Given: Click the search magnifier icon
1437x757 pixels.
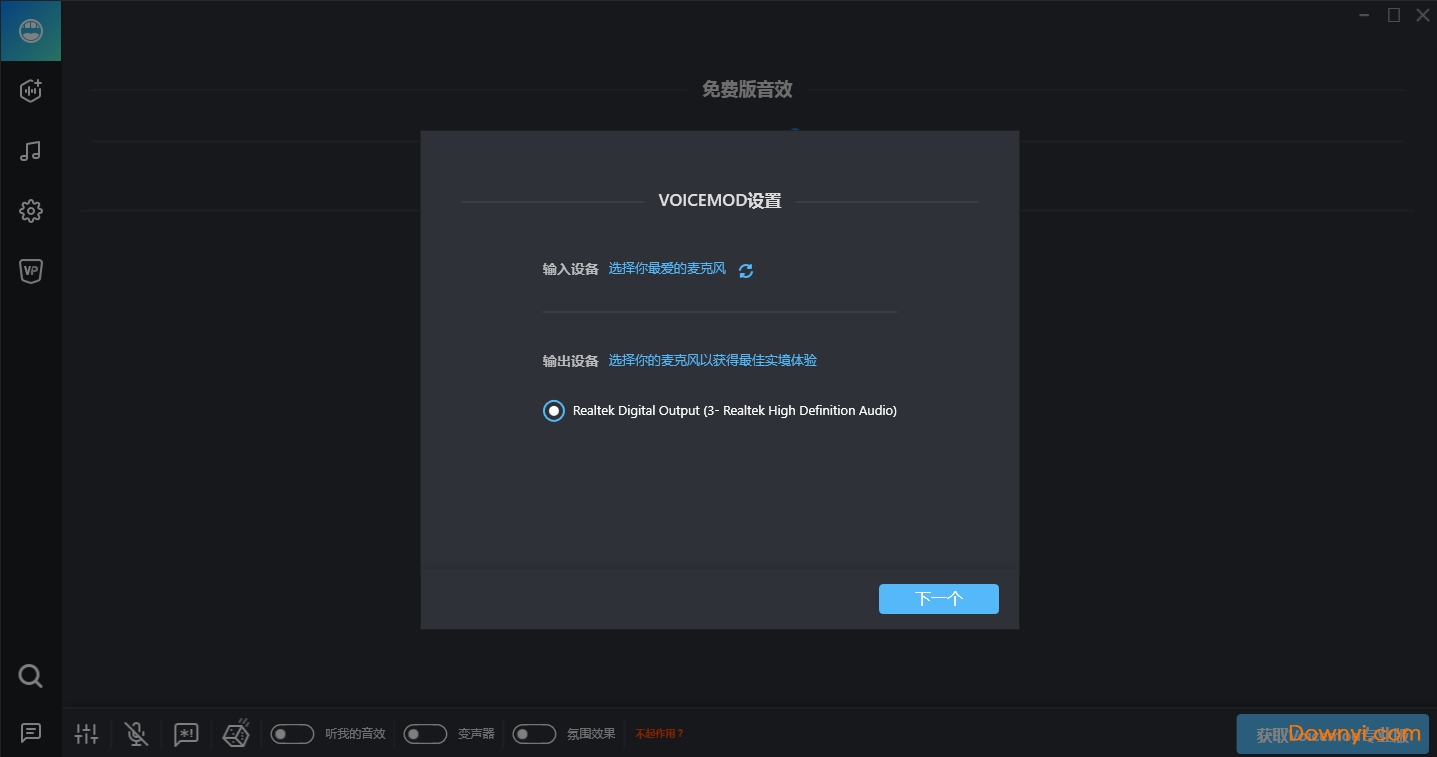Looking at the screenshot, I should [x=30, y=676].
